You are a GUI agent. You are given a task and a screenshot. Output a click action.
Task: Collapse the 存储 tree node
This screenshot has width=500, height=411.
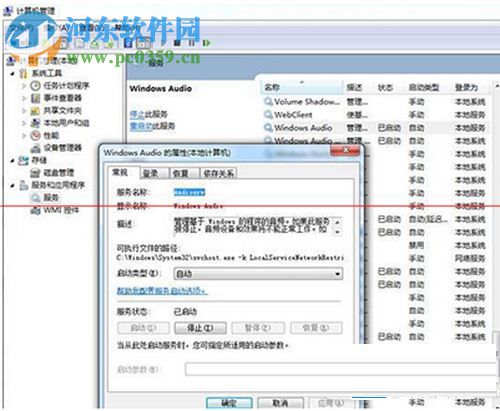pyautogui.click(x=13, y=160)
